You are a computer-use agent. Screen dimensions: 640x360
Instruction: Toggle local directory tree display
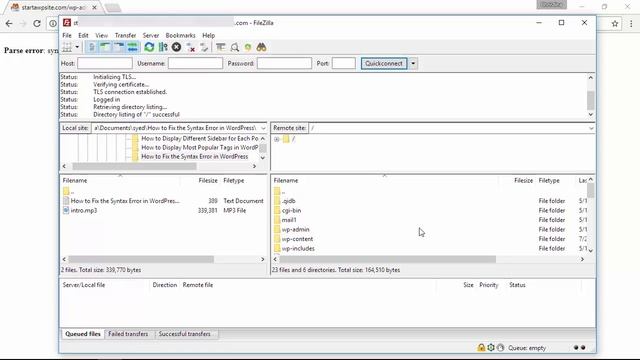(105, 47)
